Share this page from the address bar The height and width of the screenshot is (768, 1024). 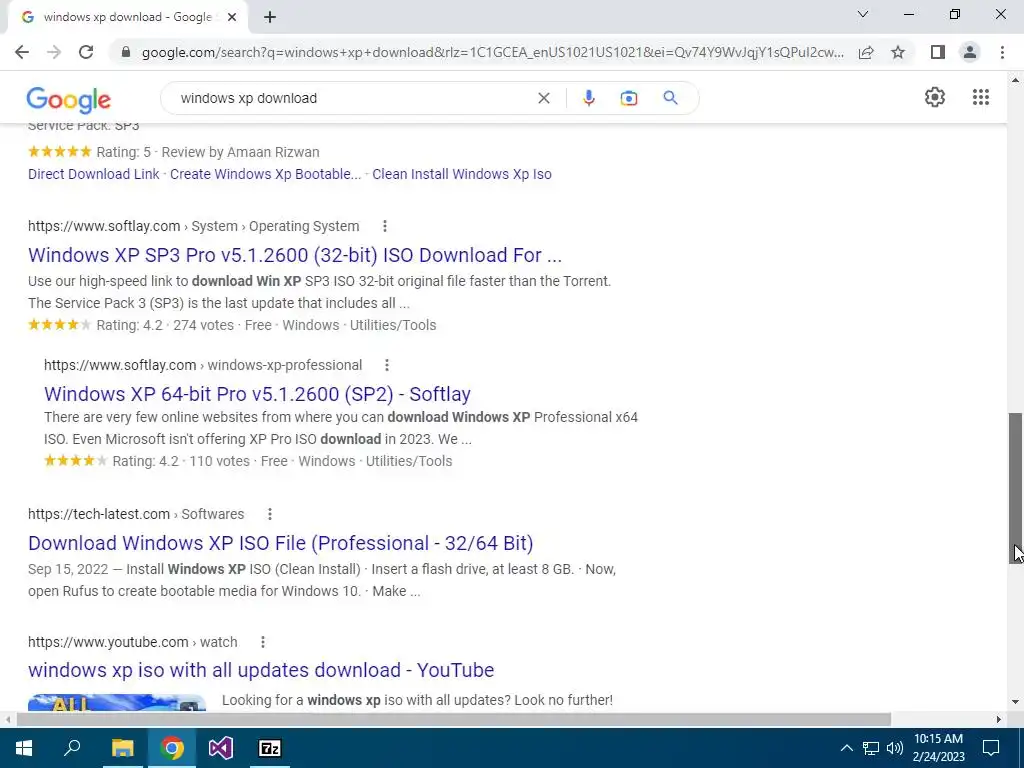click(x=866, y=52)
